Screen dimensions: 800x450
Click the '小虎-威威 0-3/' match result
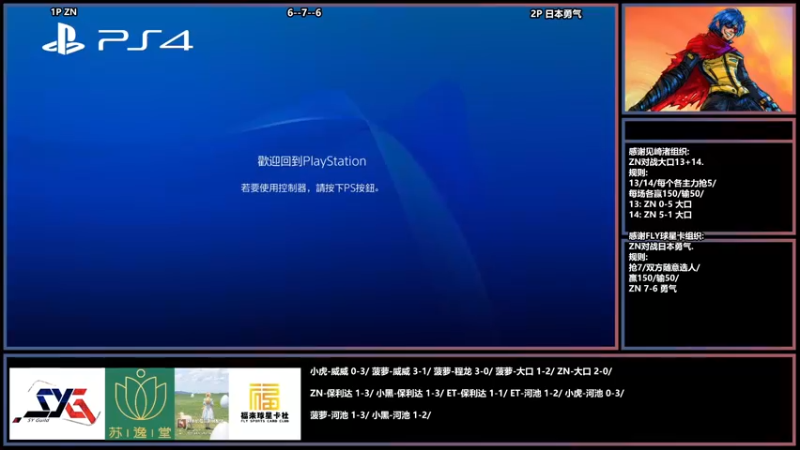click(x=339, y=371)
